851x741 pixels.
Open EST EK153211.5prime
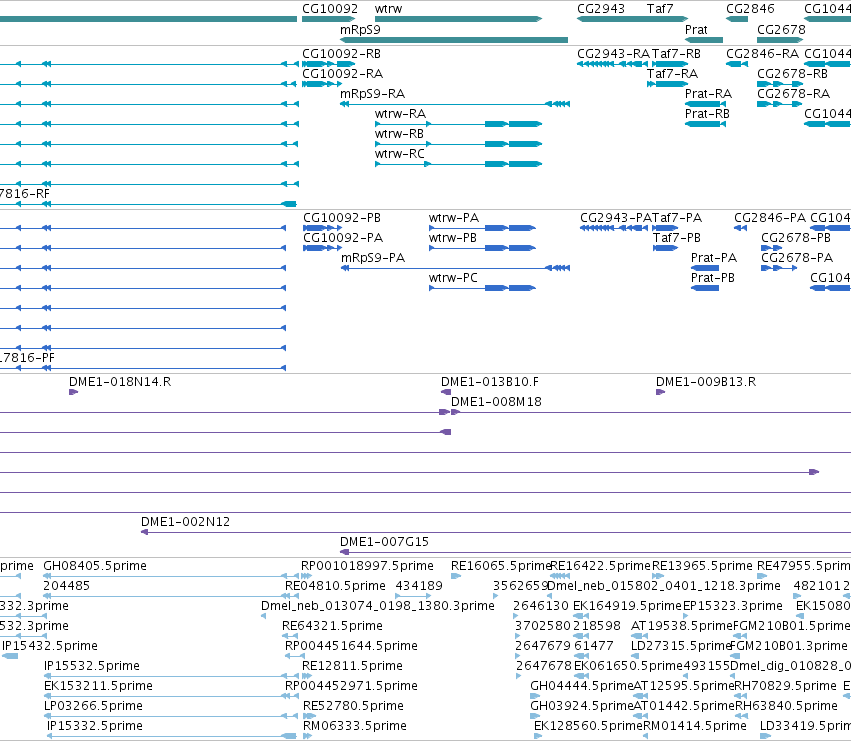pos(98,686)
